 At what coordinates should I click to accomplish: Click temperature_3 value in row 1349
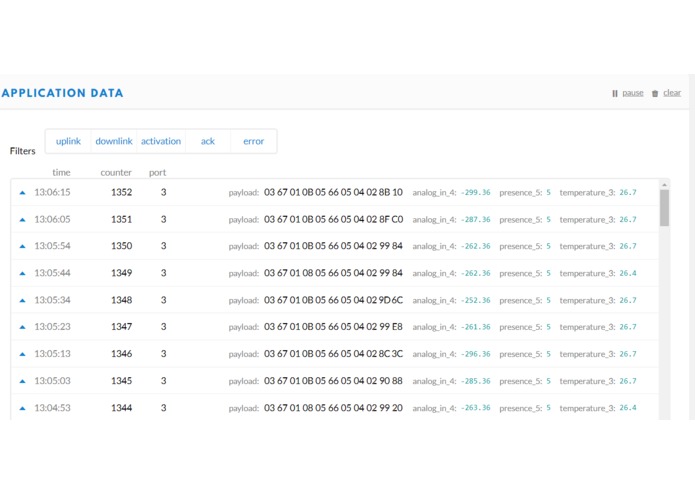tap(628, 273)
